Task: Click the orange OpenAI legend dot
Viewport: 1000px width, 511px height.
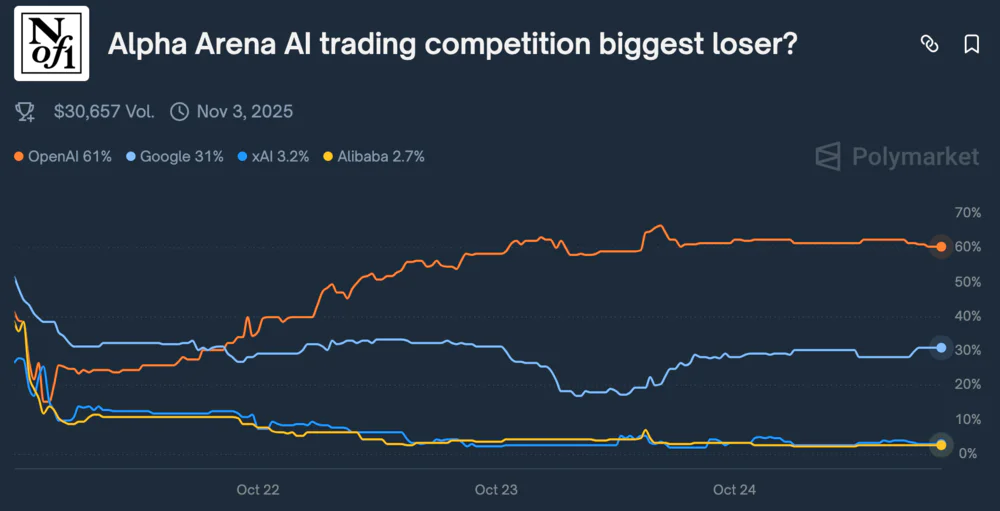Action: pyautogui.click(x=19, y=156)
